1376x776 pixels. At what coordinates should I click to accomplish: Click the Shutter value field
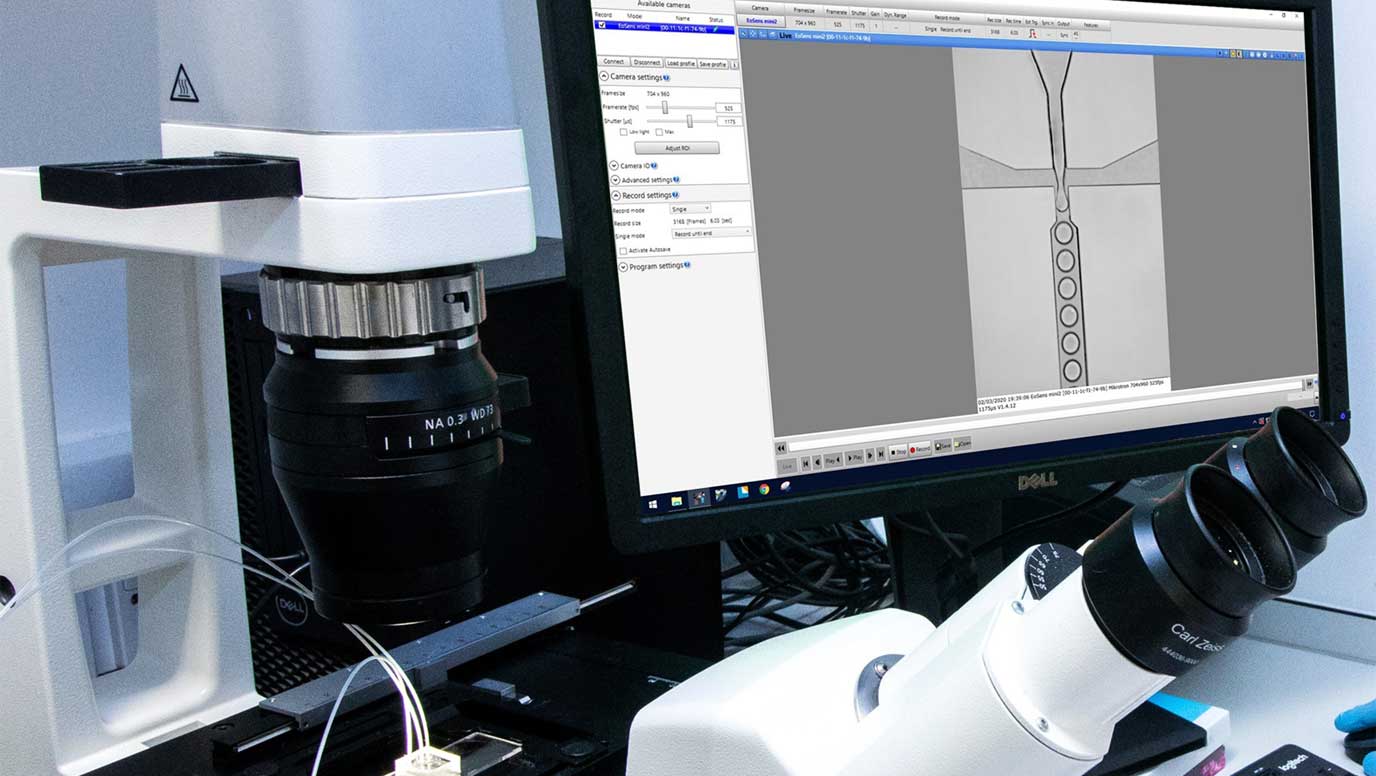click(730, 122)
